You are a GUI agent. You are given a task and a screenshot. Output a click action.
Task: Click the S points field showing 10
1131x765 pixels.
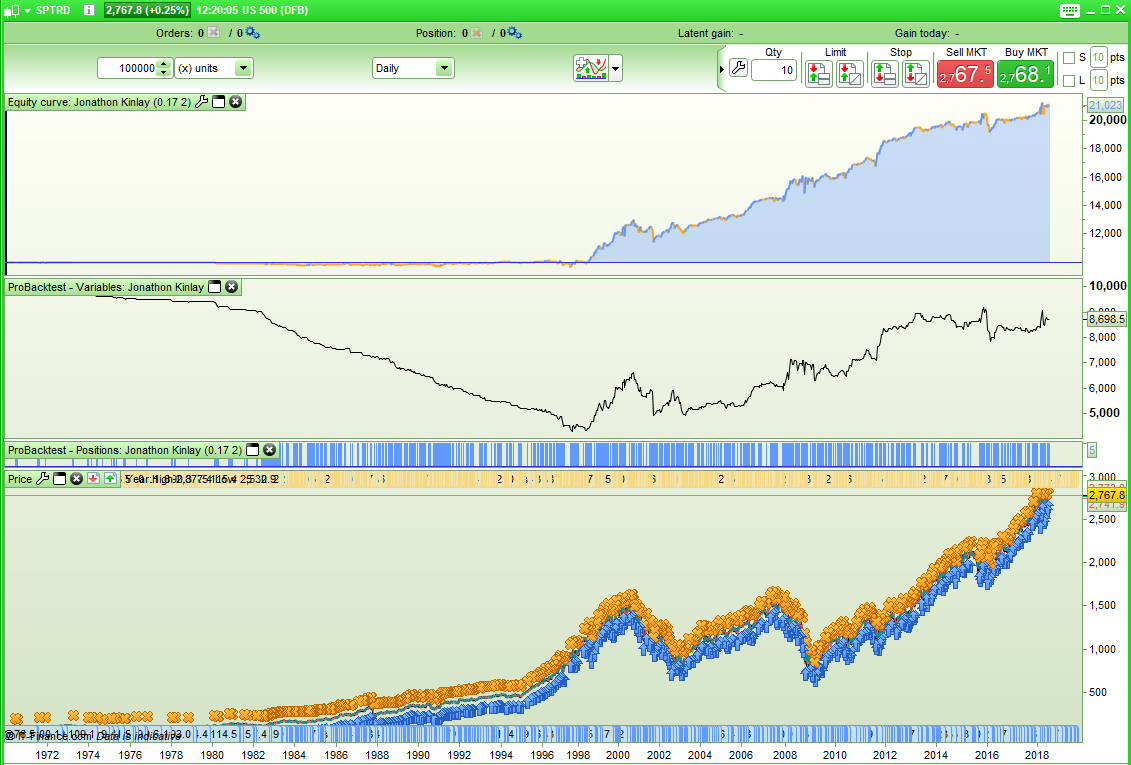click(x=1099, y=58)
